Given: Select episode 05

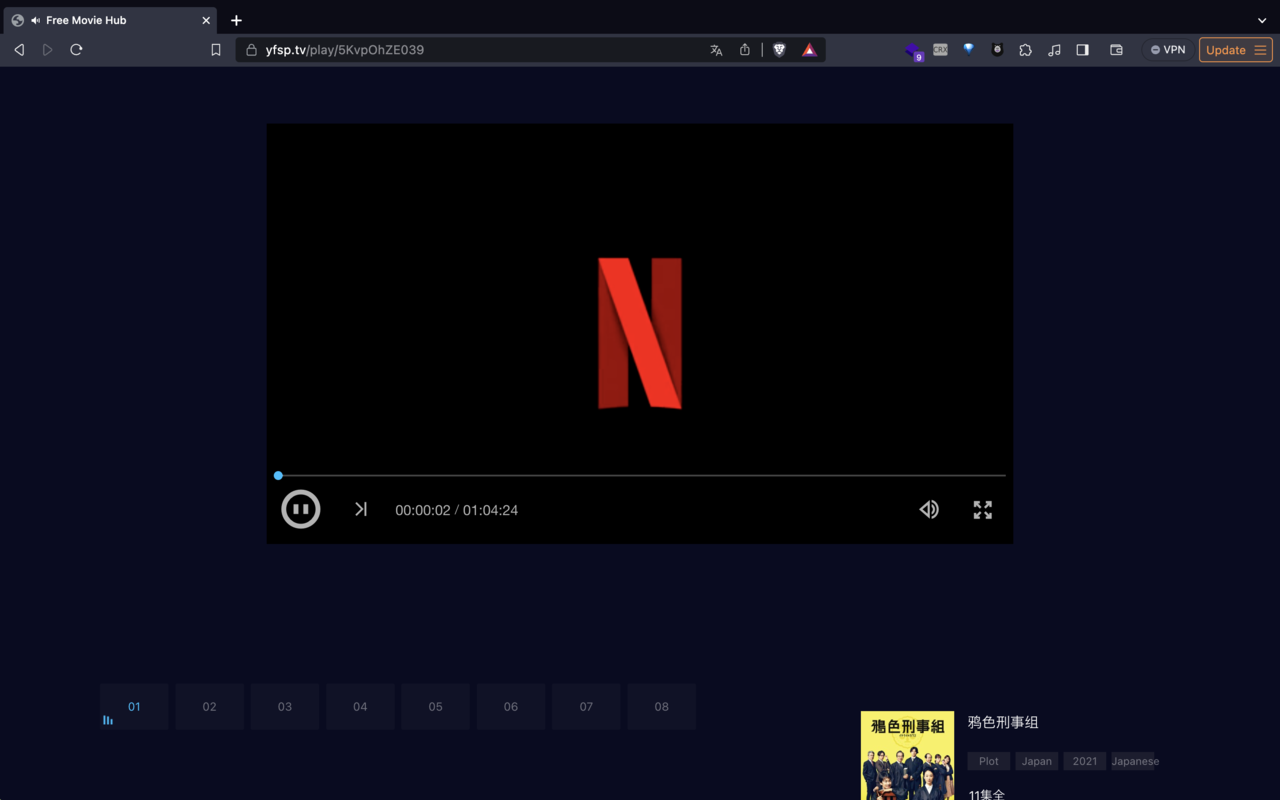Looking at the screenshot, I should coord(435,706).
